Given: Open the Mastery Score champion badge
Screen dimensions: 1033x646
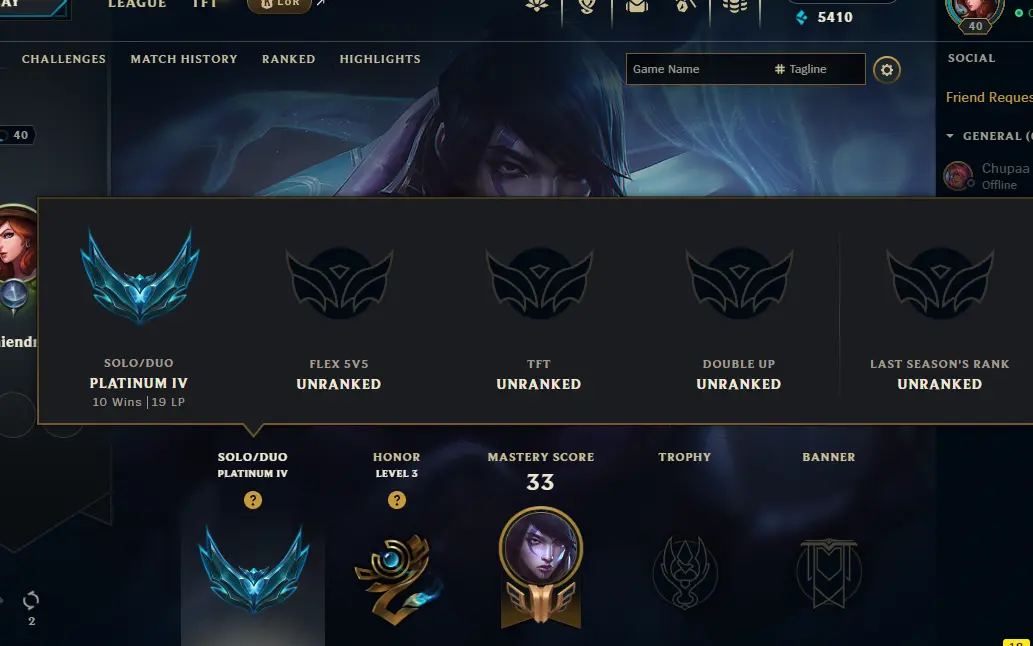Looking at the screenshot, I should coord(541,566).
